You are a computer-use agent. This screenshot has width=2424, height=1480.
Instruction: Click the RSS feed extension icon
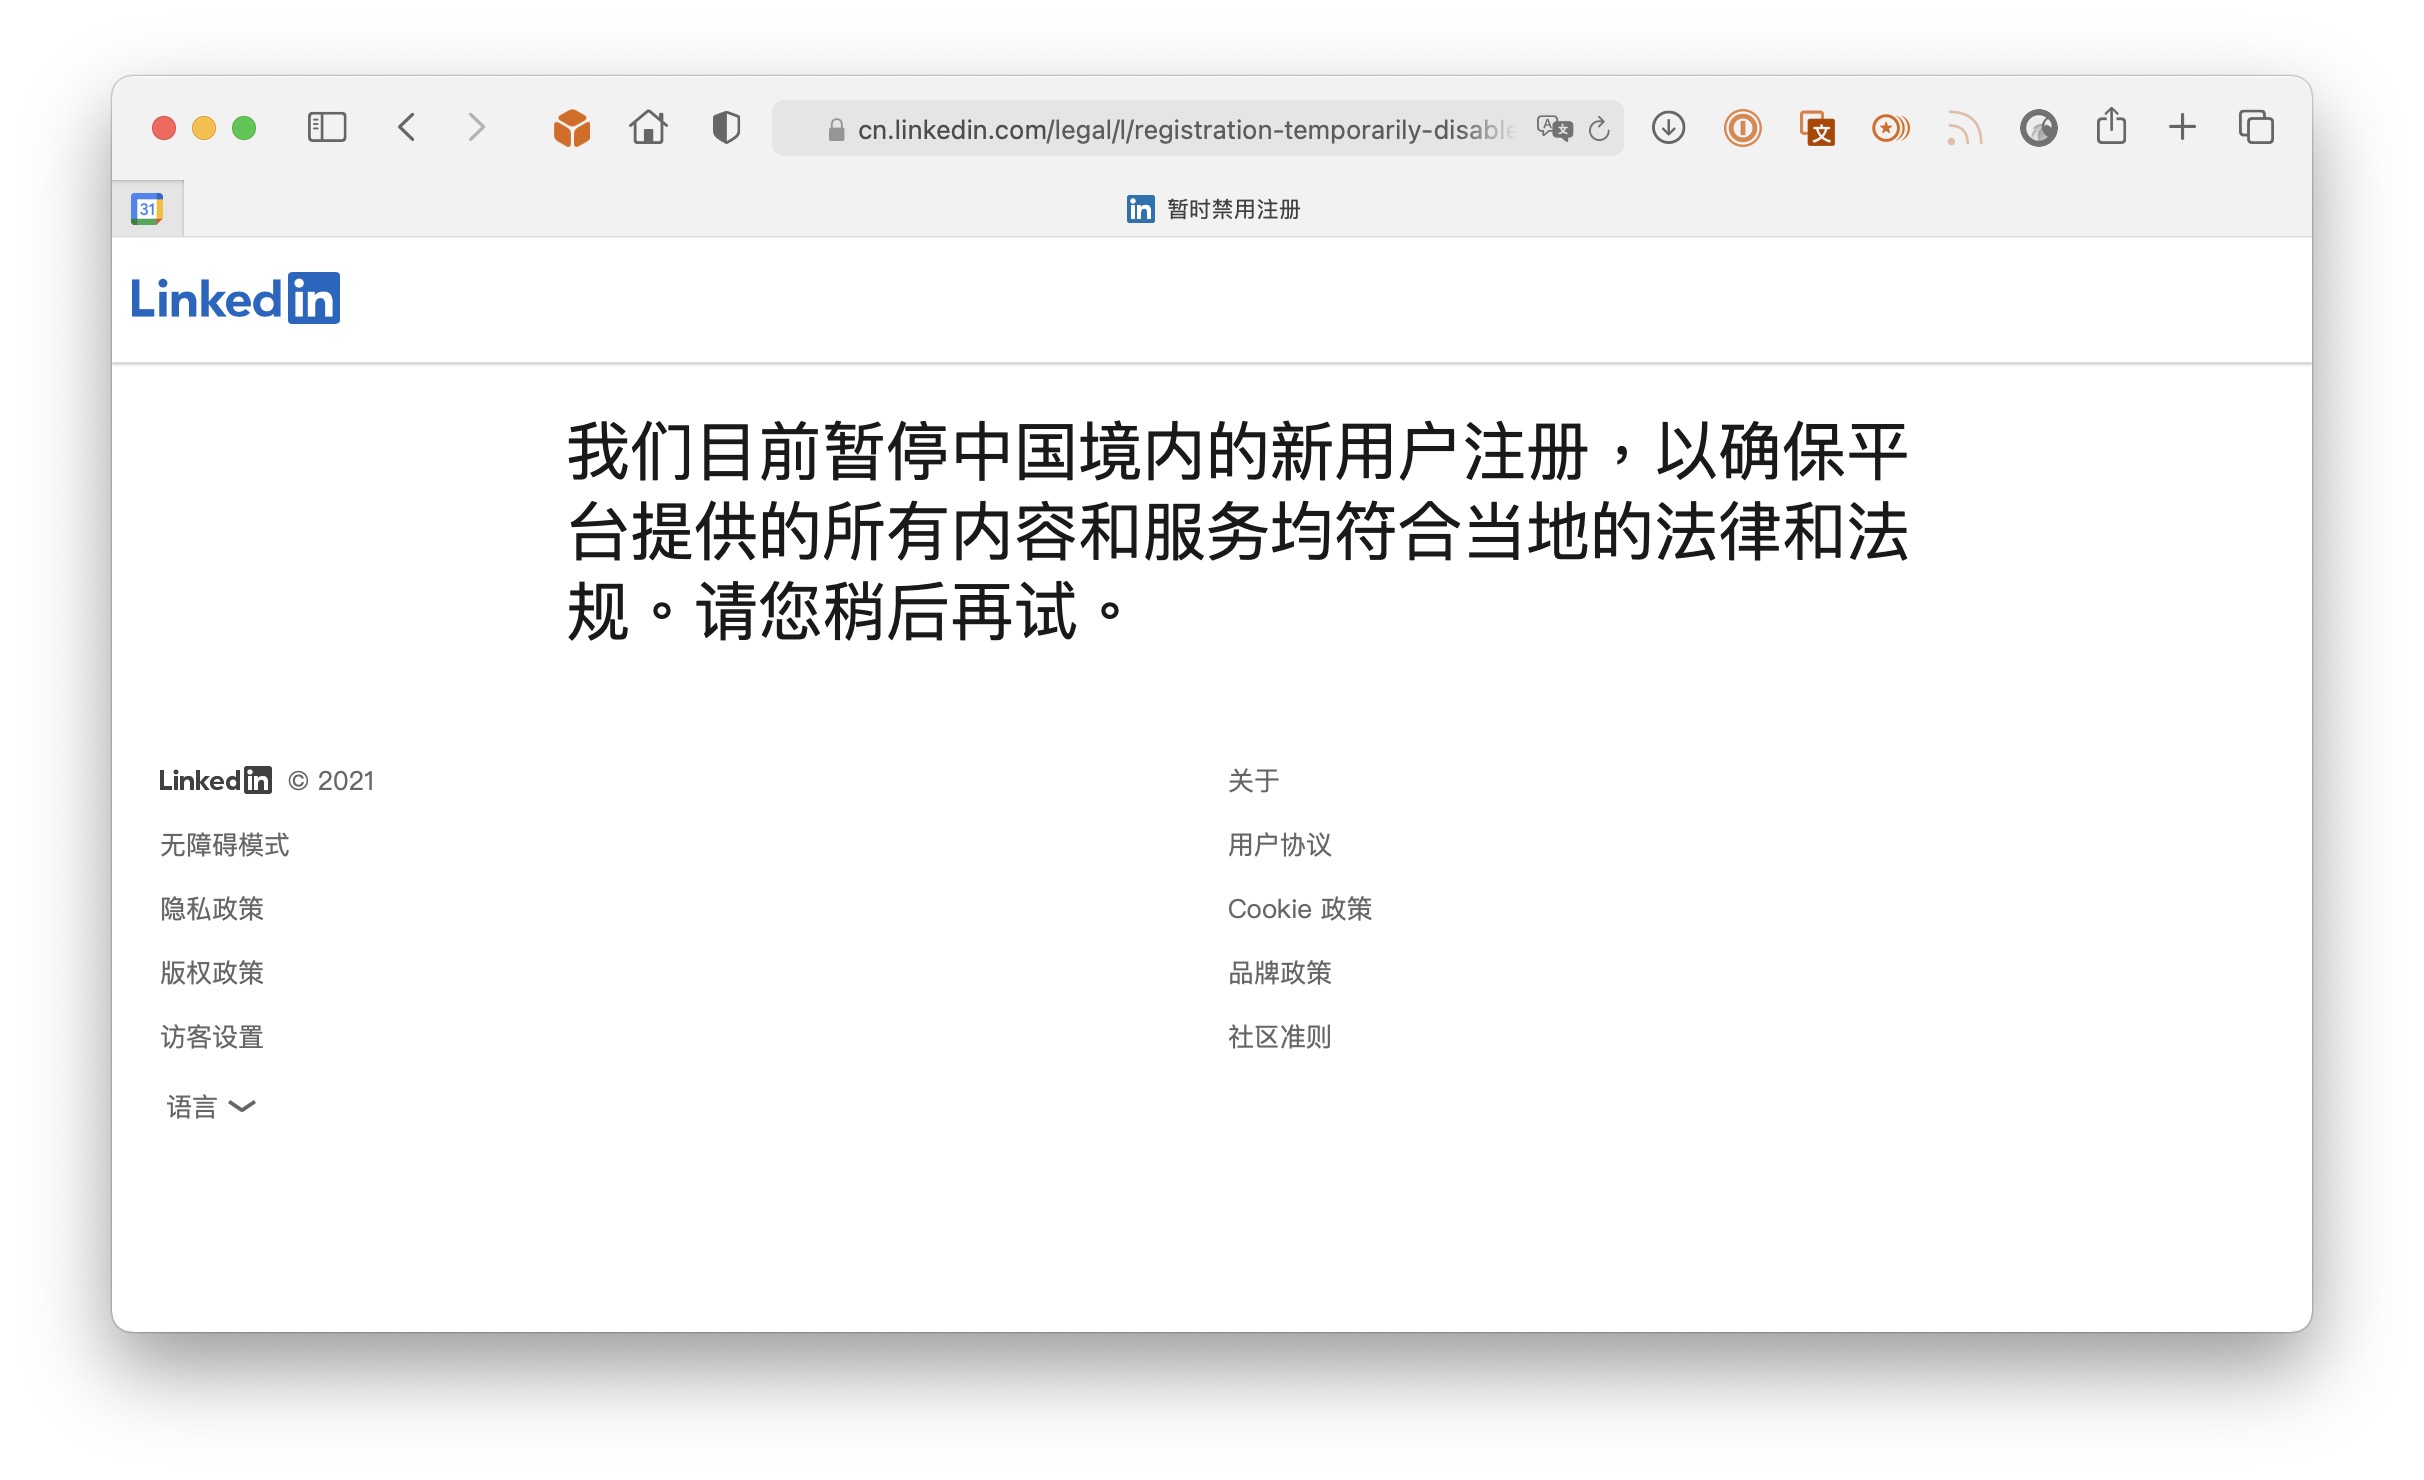click(1963, 128)
